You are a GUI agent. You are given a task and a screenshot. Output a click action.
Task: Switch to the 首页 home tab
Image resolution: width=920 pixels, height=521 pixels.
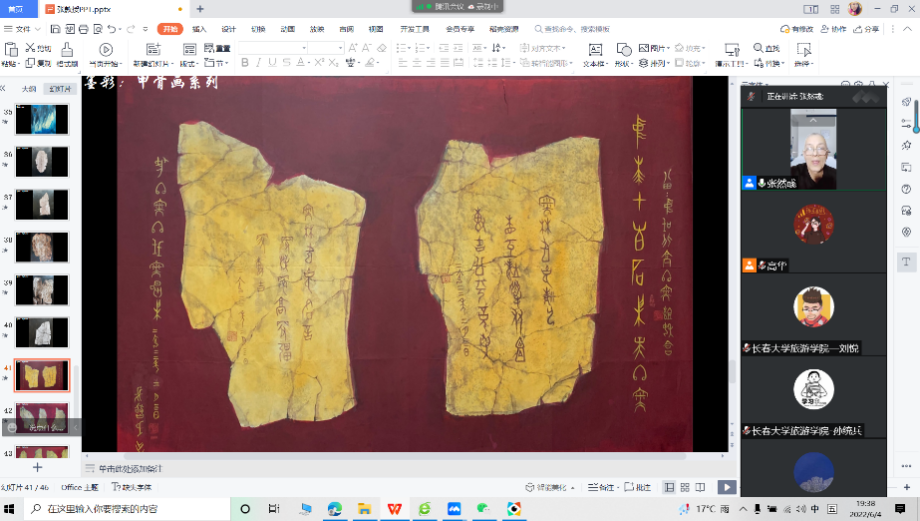click(16, 9)
